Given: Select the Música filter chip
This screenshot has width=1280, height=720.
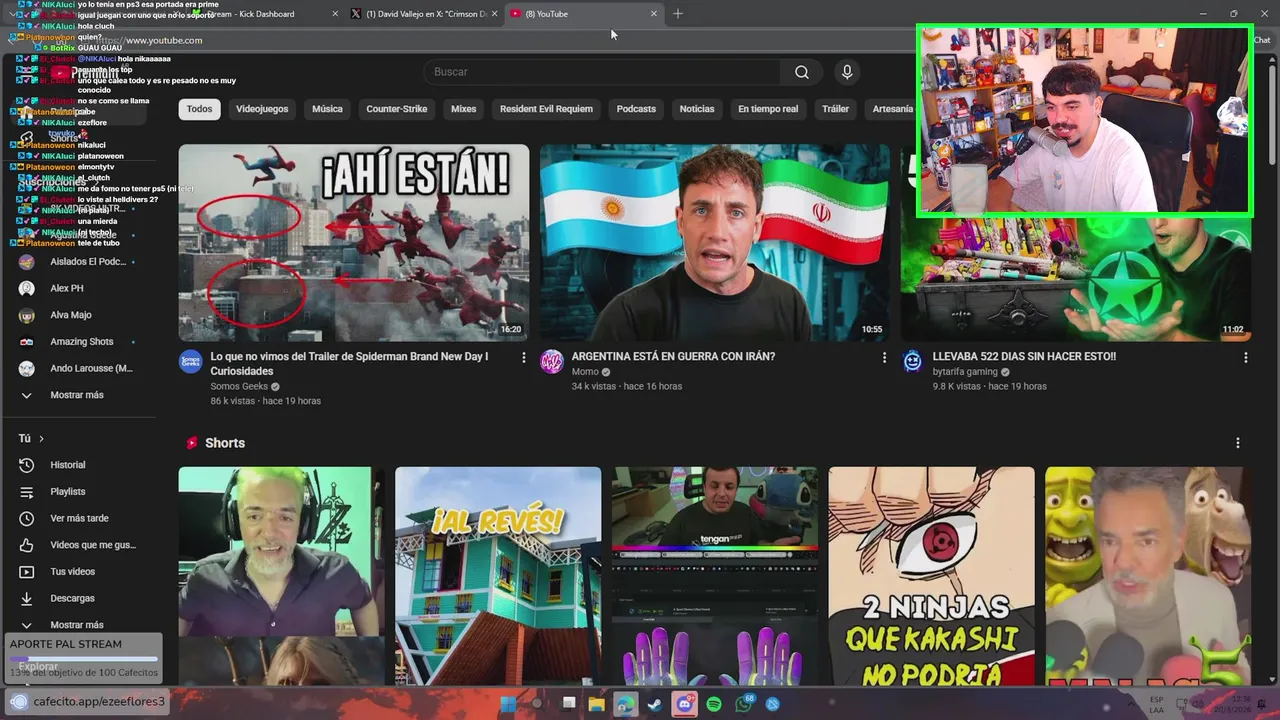Looking at the screenshot, I should point(327,109).
